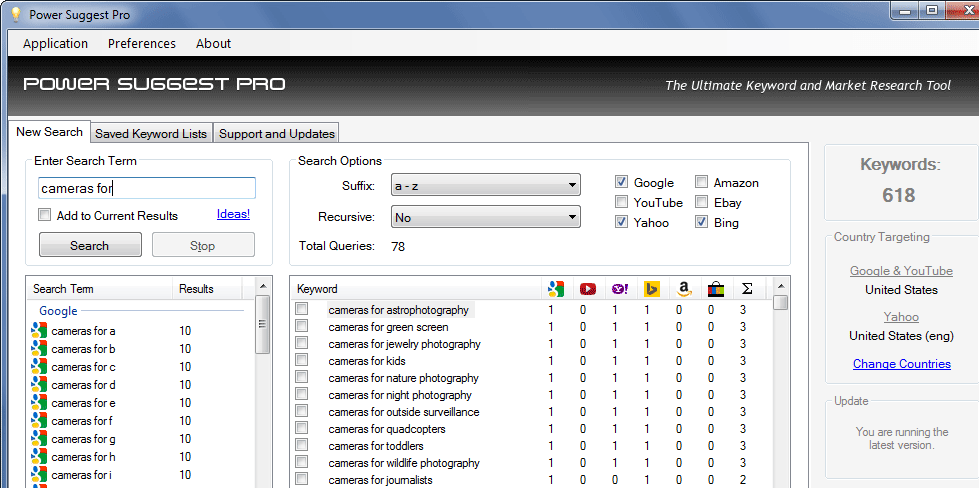Open the Application menu
Screen dimensions: 979x488
tap(56, 44)
